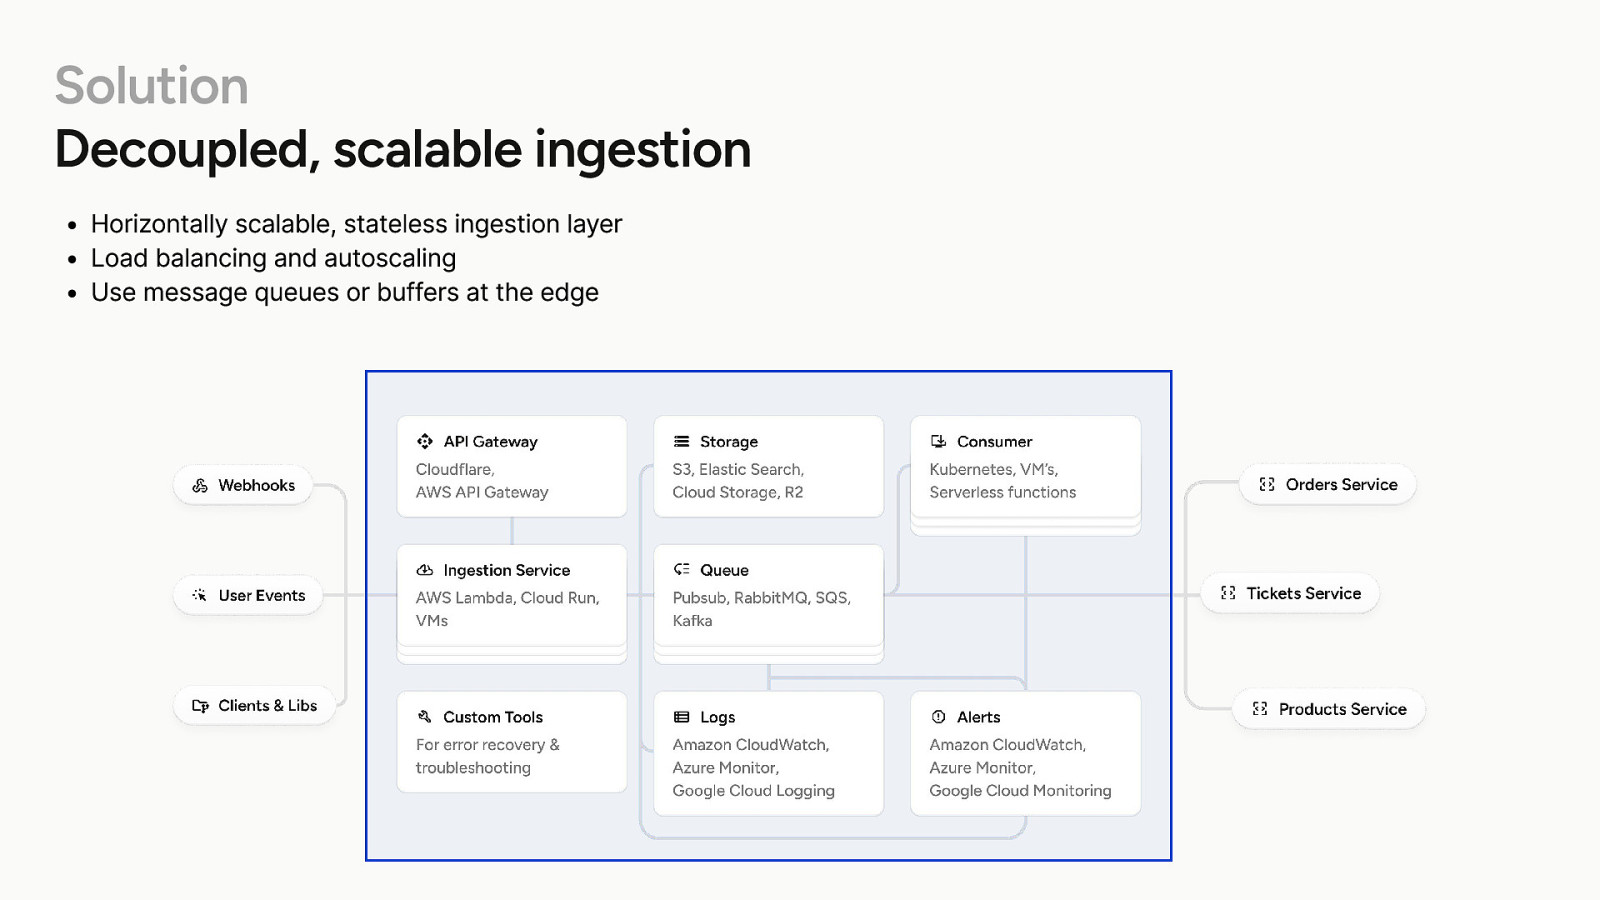Click the API Gateway icon
Image resolution: width=1600 pixels, height=900 pixels.
point(425,441)
